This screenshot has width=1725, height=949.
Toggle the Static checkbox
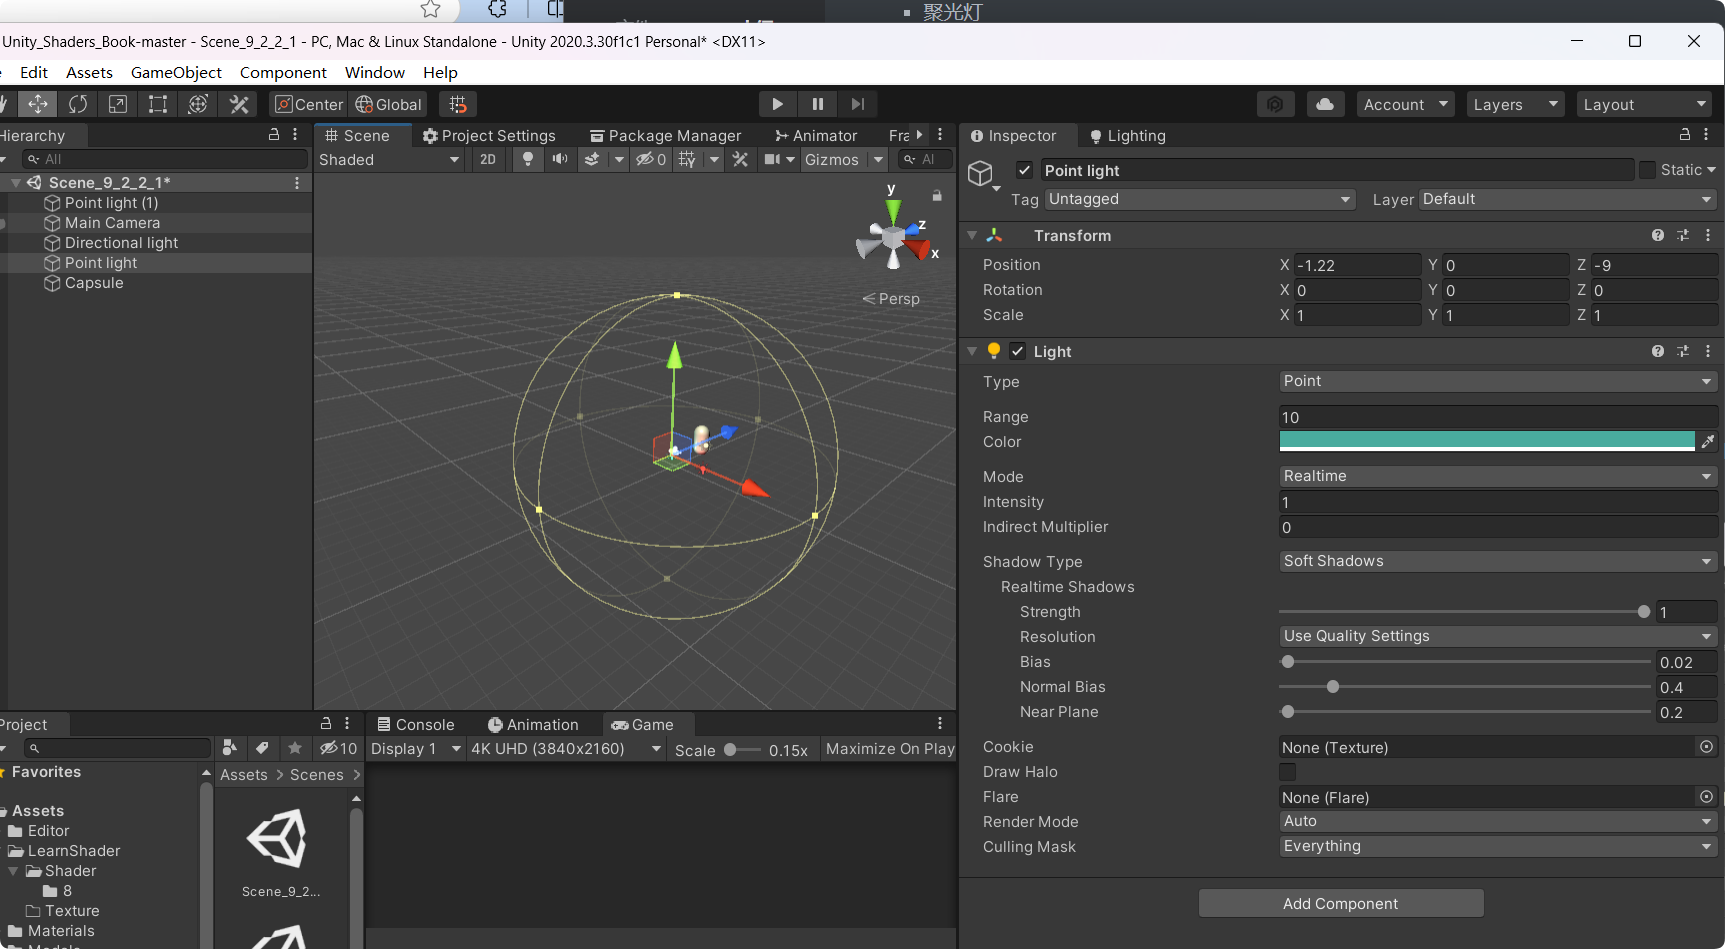pos(1647,170)
